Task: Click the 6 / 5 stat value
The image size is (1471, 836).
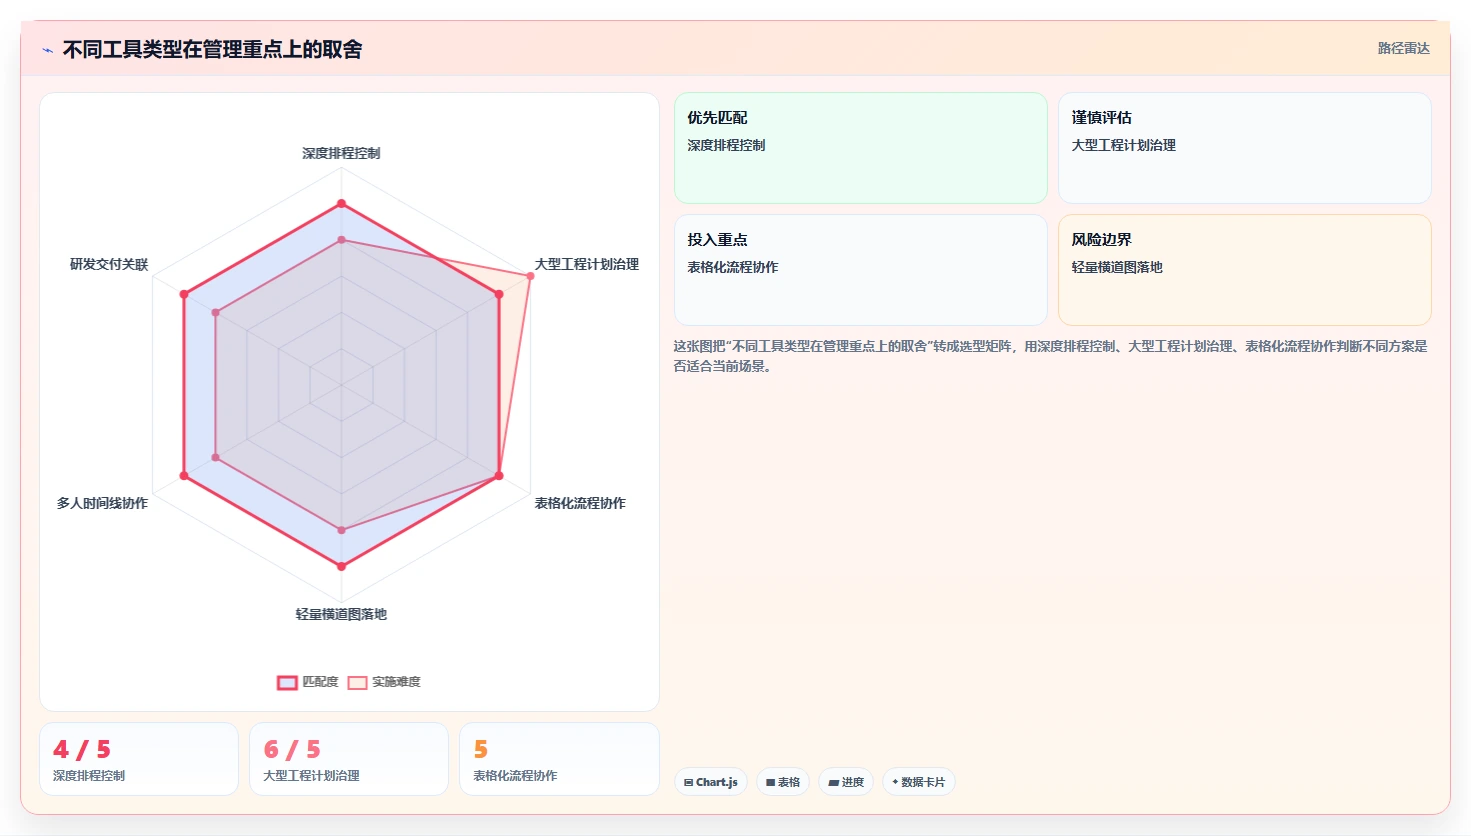Action: (292, 749)
